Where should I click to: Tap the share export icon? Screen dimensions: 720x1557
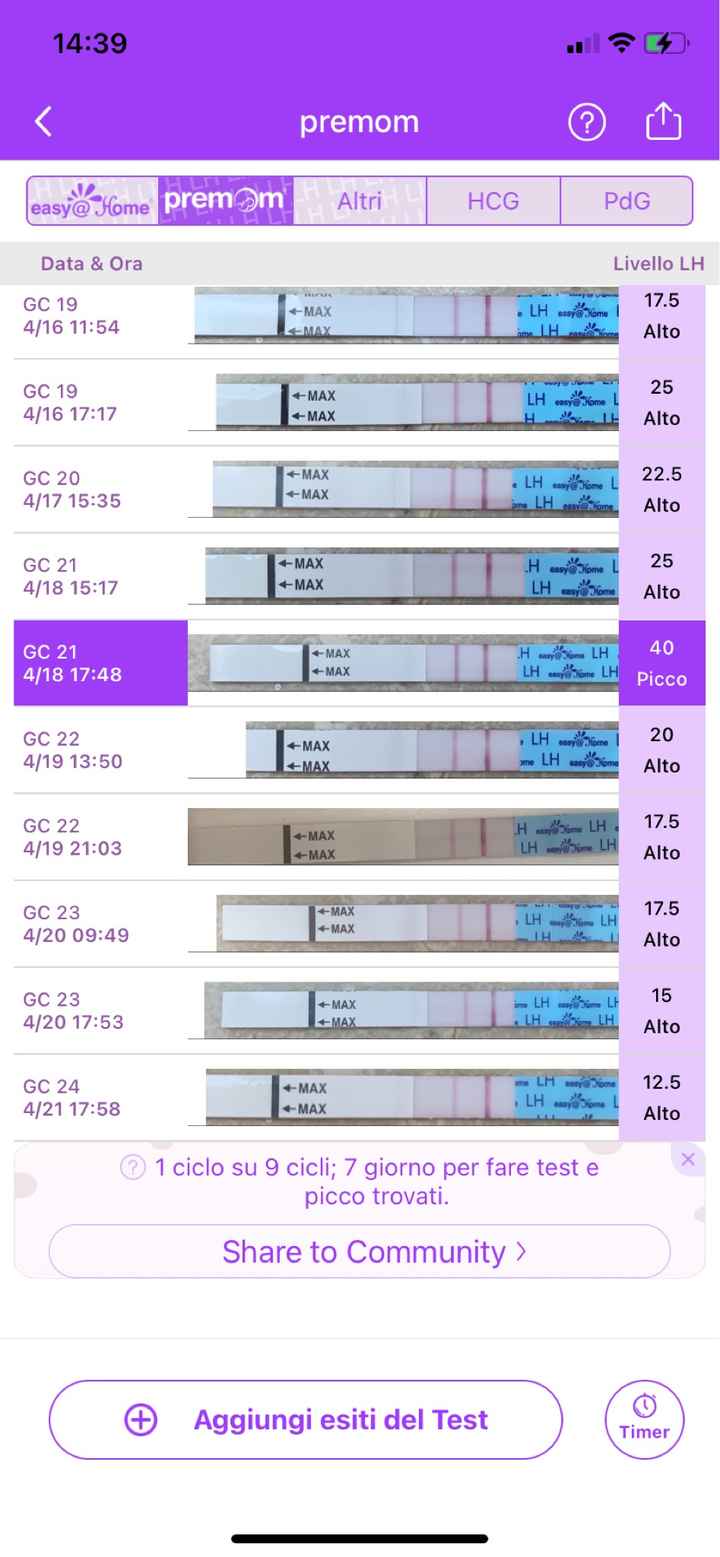tap(663, 122)
